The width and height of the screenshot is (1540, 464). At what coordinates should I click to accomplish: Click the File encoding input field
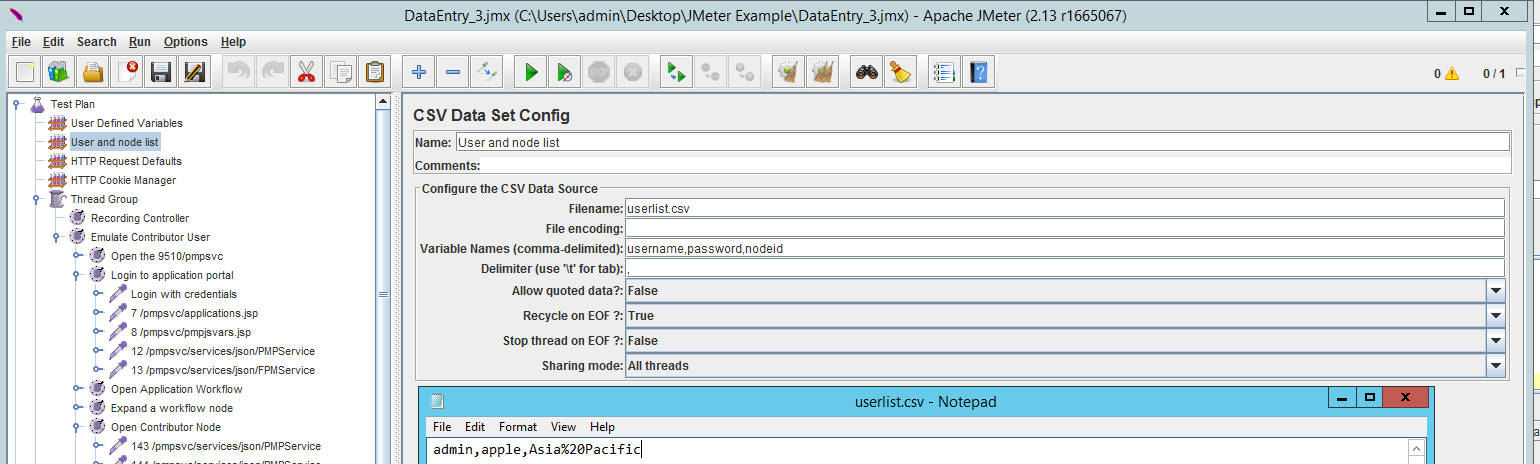[1065, 228]
